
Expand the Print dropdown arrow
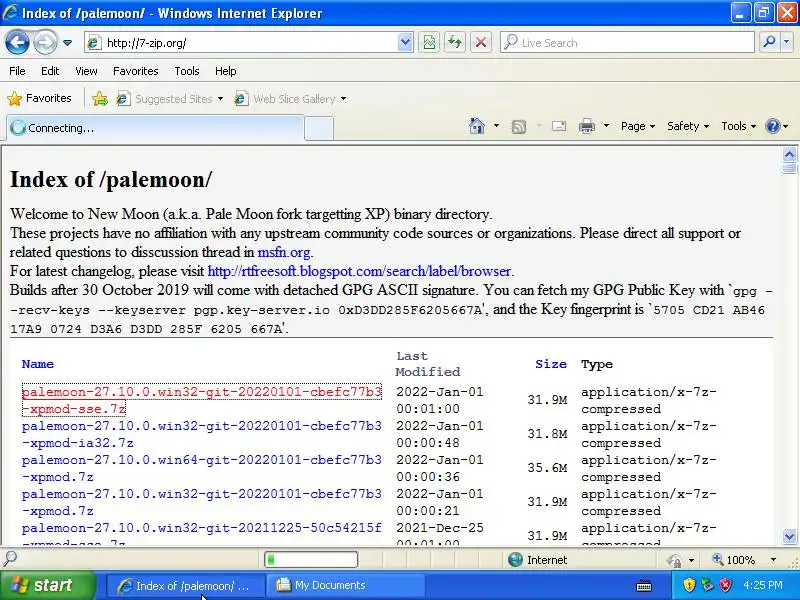(606, 126)
